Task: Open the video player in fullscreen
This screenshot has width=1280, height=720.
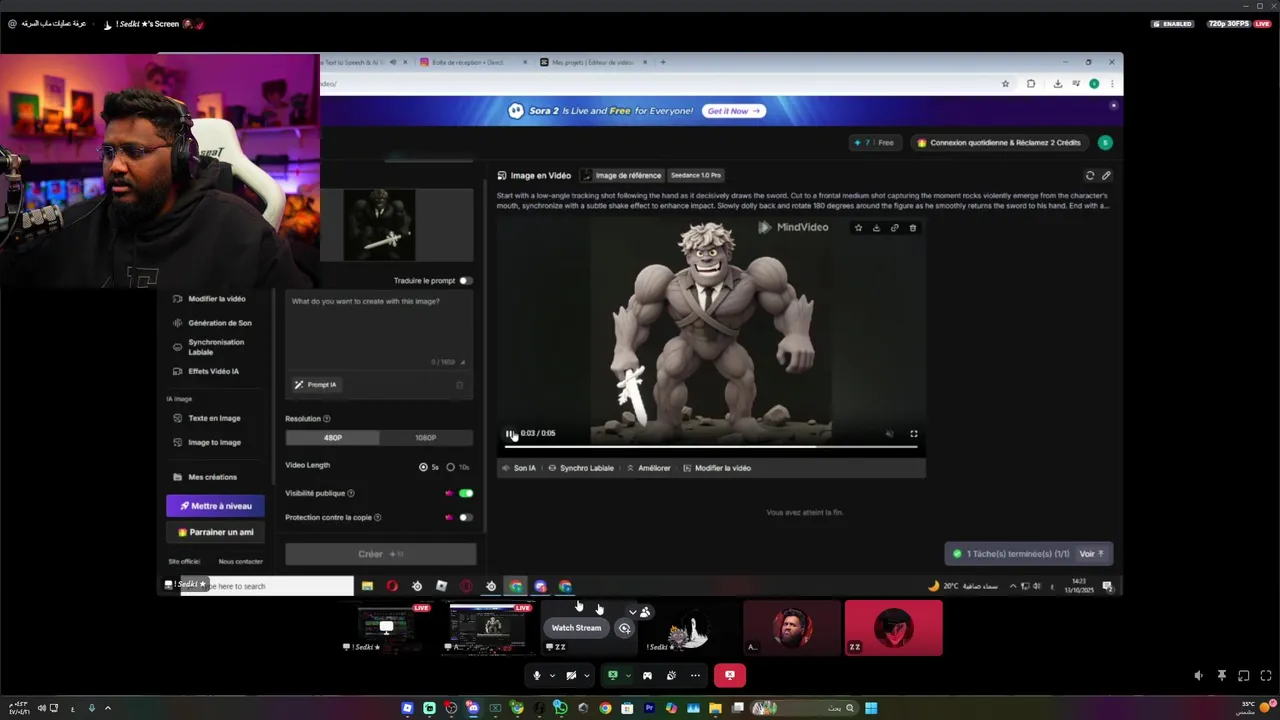Action: 913,433
